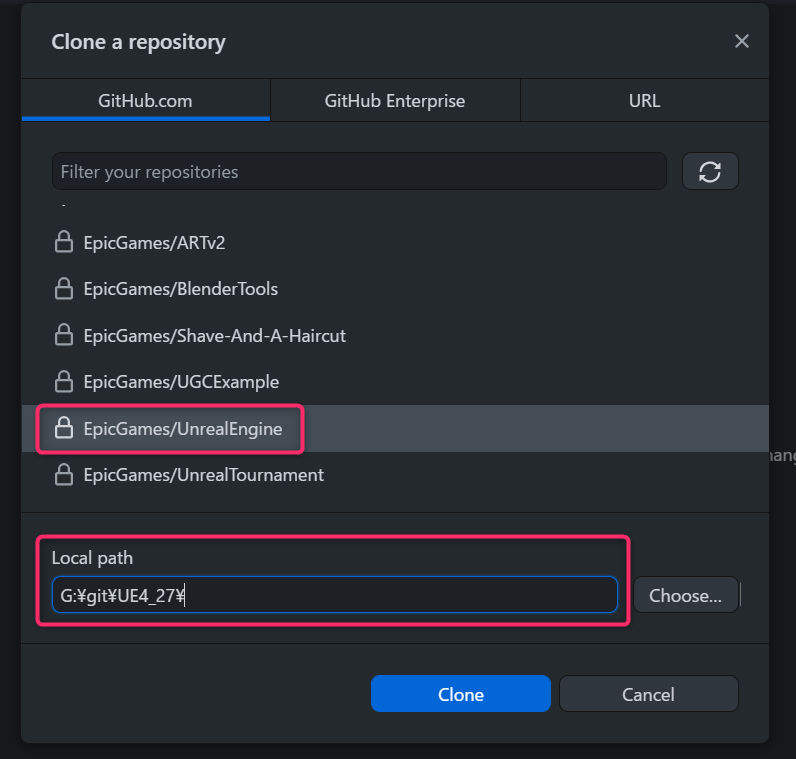Click the lock icon beside EpicGames/Shave-And-A-Haircut
Viewport: 796px width, 759px height.
[64, 335]
